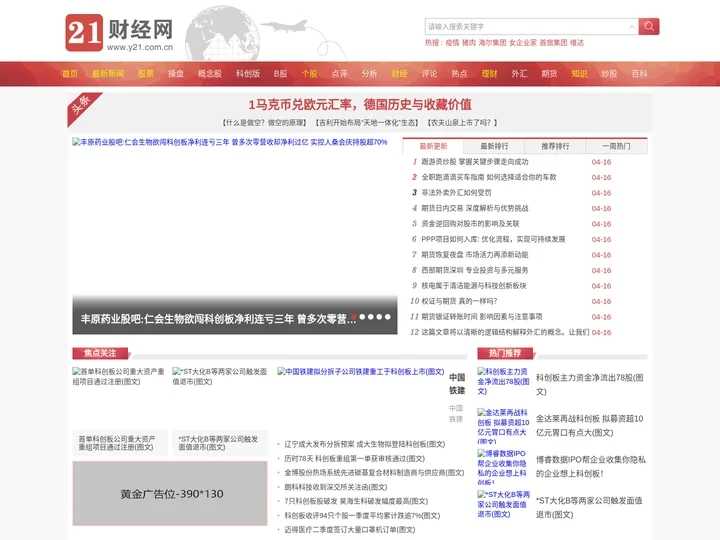Open headline 1马克币兑欧元汇率 article
This screenshot has height=540, width=720.
tap(360, 105)
